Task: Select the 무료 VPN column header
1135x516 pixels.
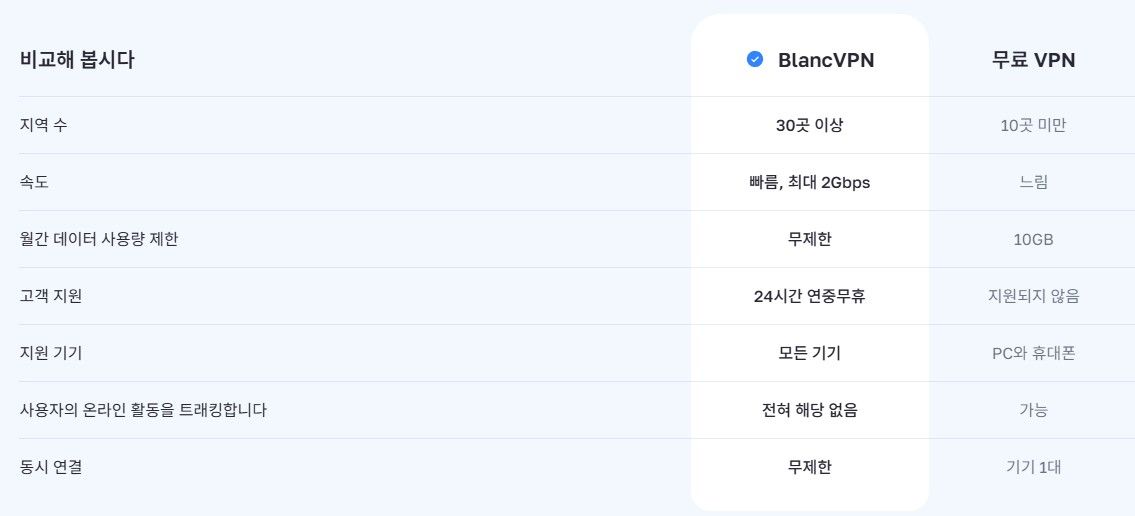Action: (1033, 60)
